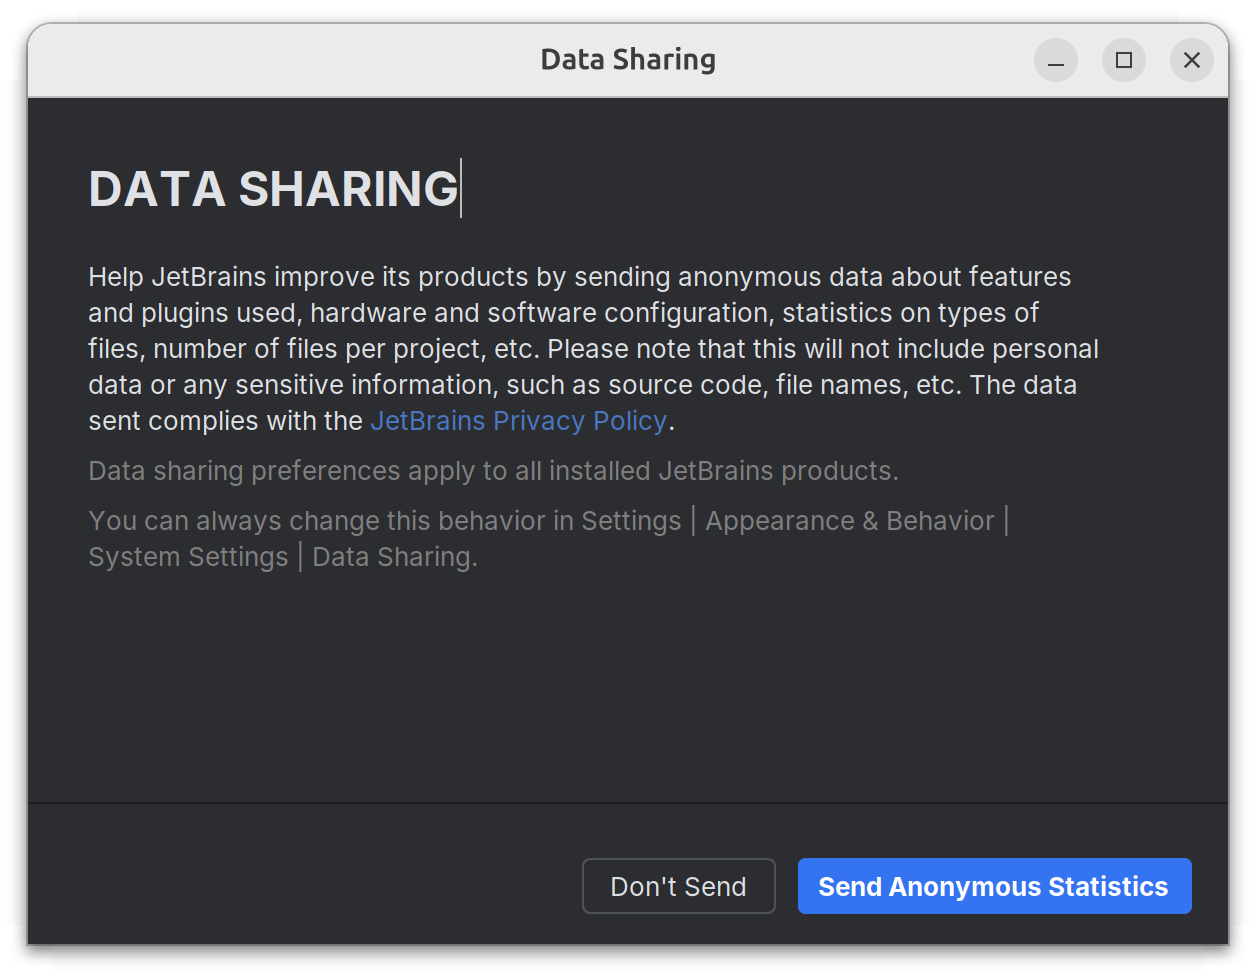Click the horizontal separator above the buttons
This screenshot has width=1256, height=978.
coord(627,802)
